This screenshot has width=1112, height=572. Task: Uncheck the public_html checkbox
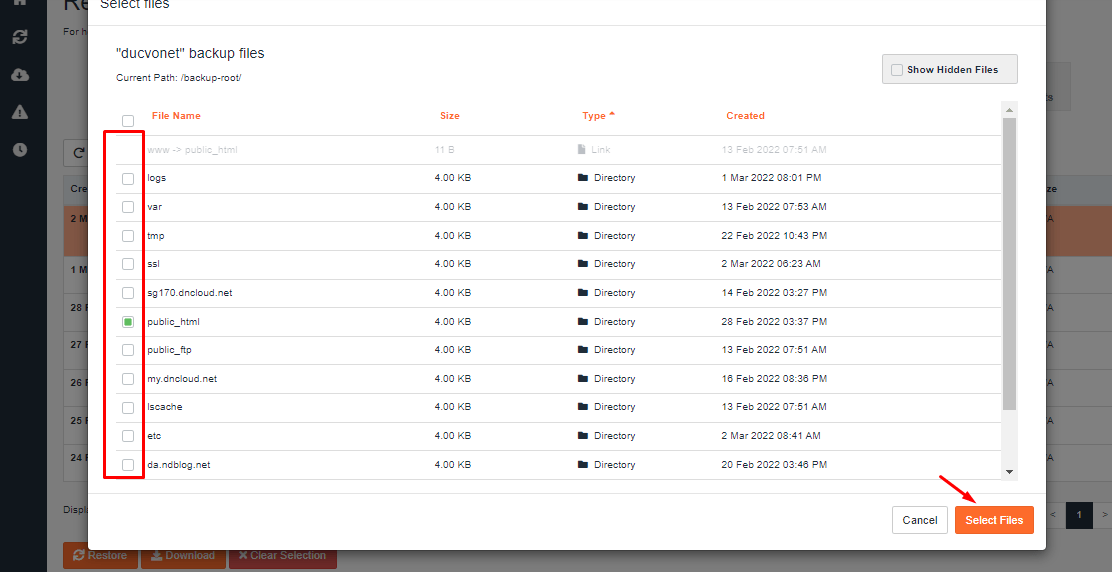coord(128,322)
